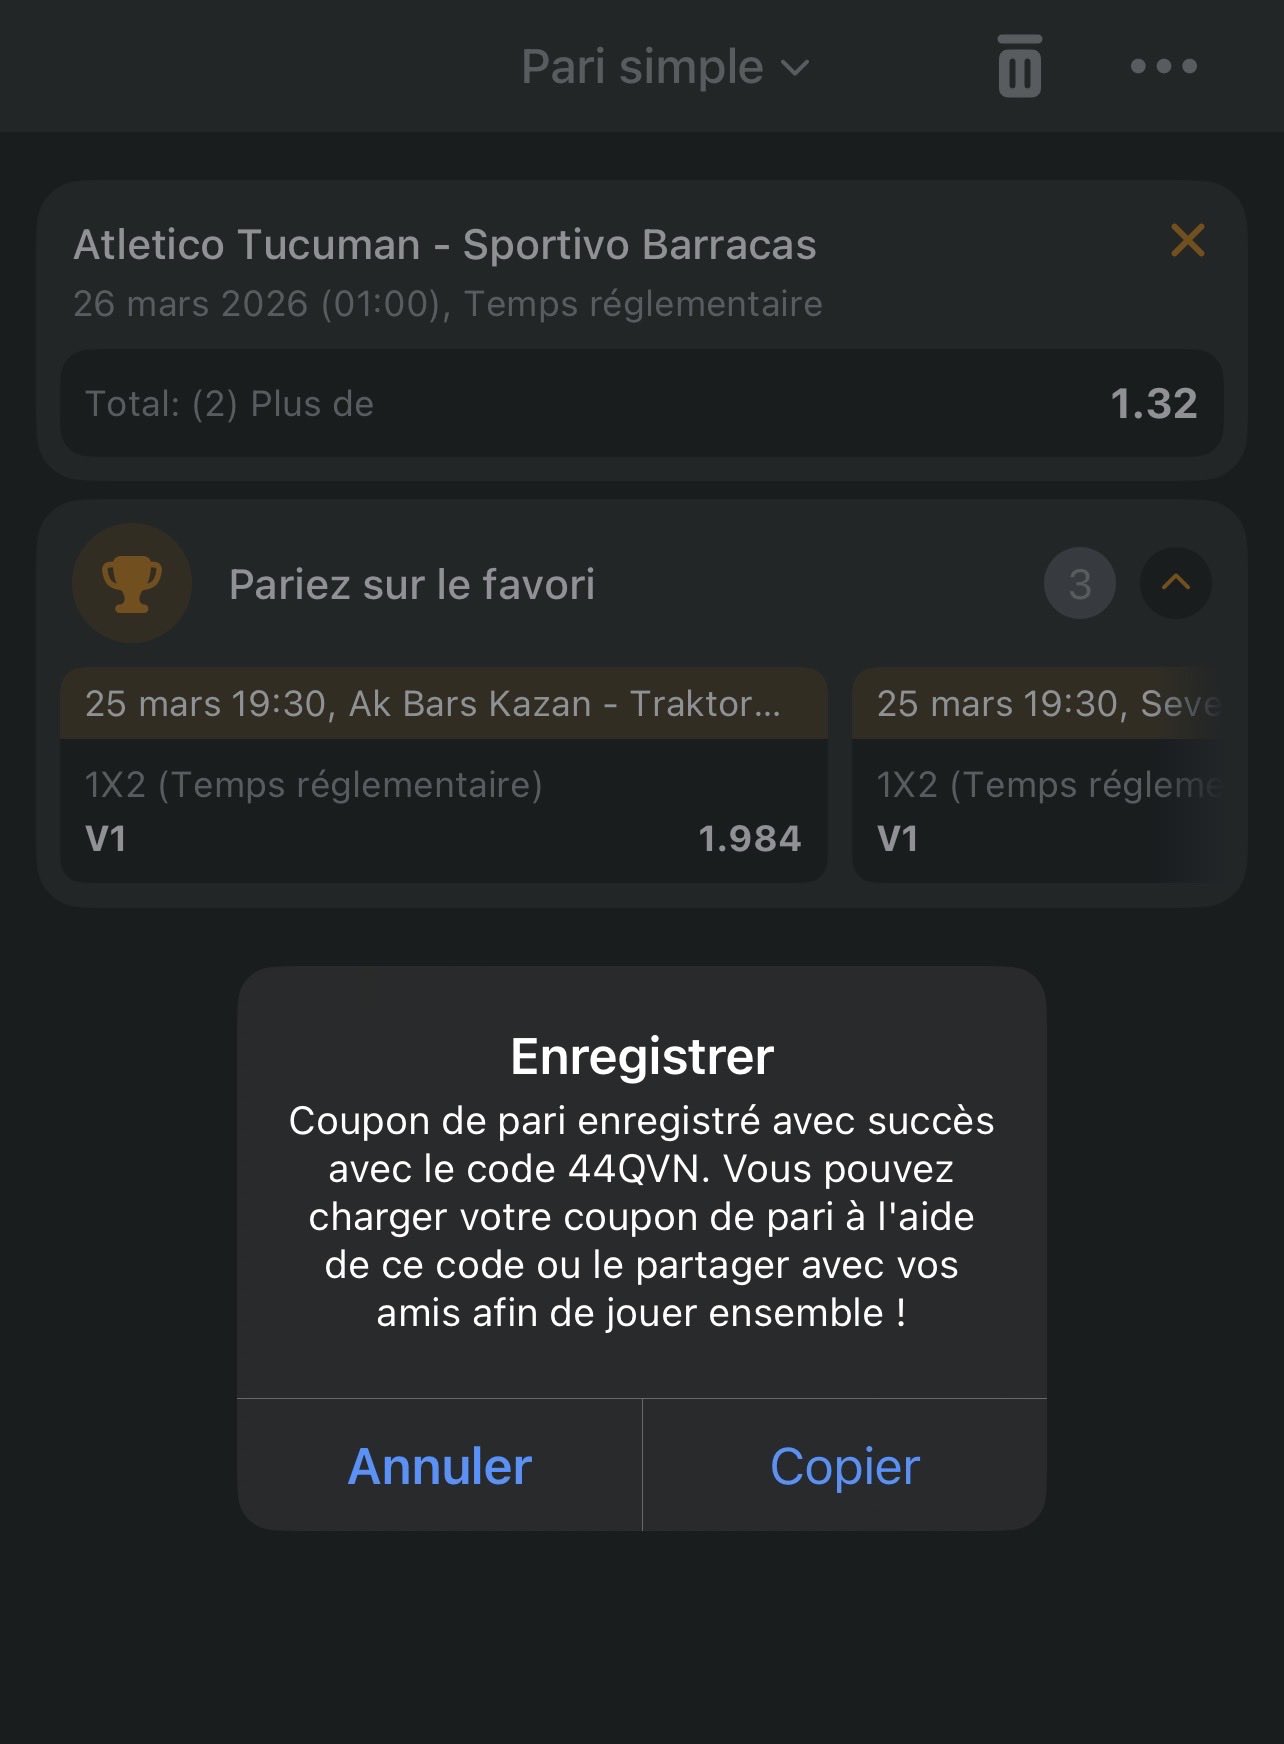Click the 1.32 odds value
The image size is (1284, 1744).
pyautogui.click(x=1153, y=404)
